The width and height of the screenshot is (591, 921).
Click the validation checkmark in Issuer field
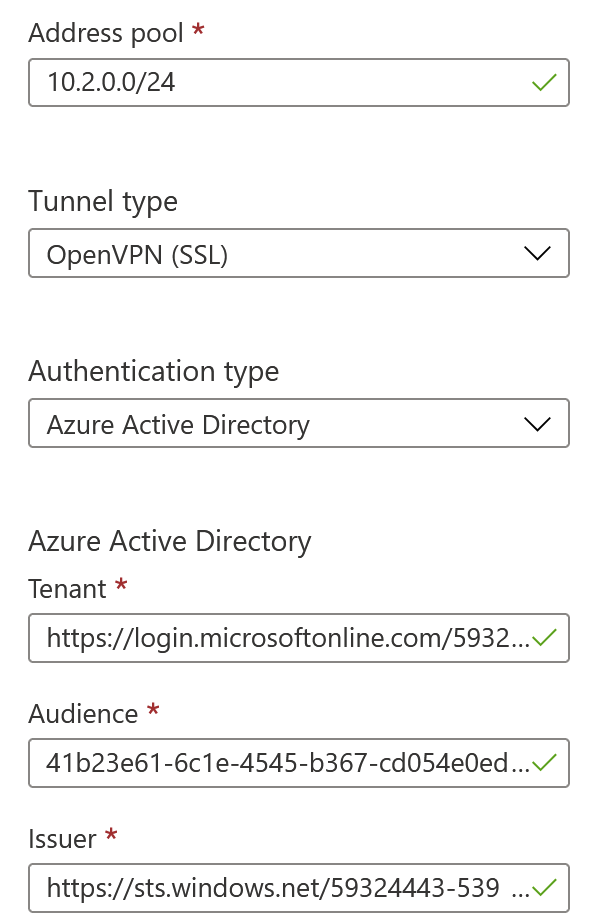[544, 888]
